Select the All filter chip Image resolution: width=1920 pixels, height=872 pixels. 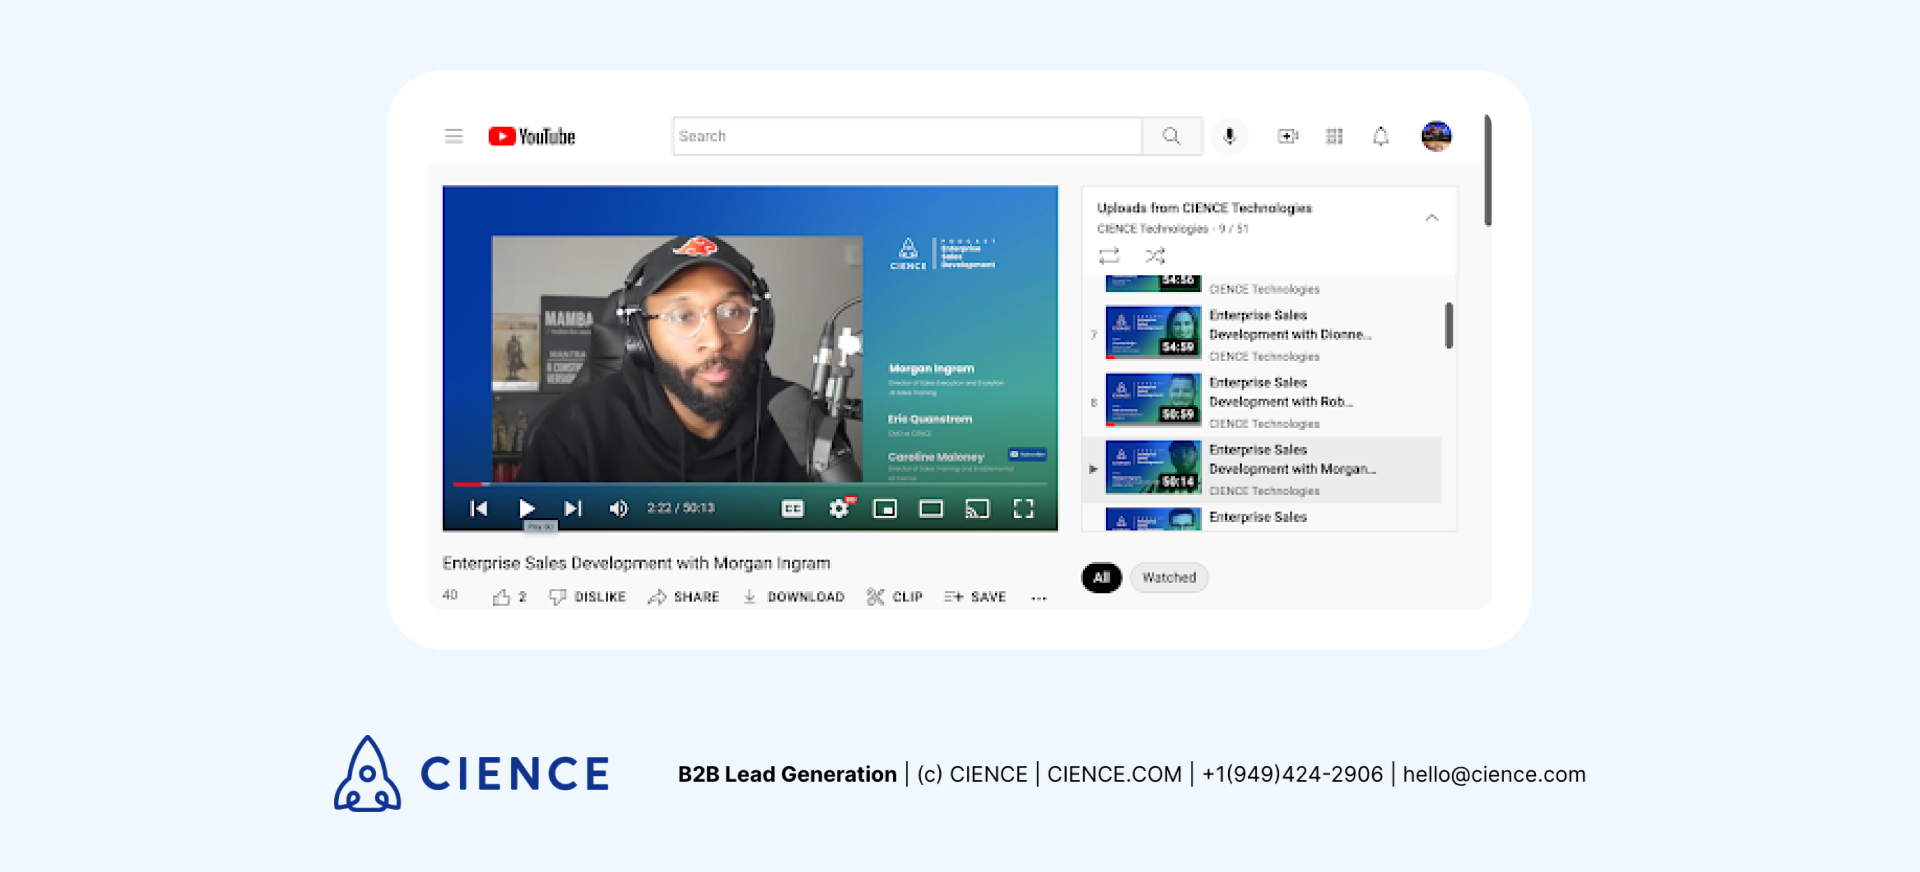[1101, 578]
